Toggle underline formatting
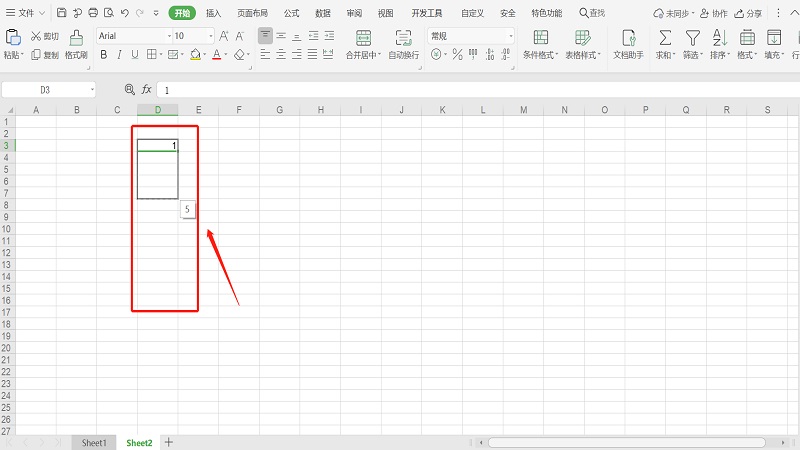The image size is (800, 450). (135, 55)
